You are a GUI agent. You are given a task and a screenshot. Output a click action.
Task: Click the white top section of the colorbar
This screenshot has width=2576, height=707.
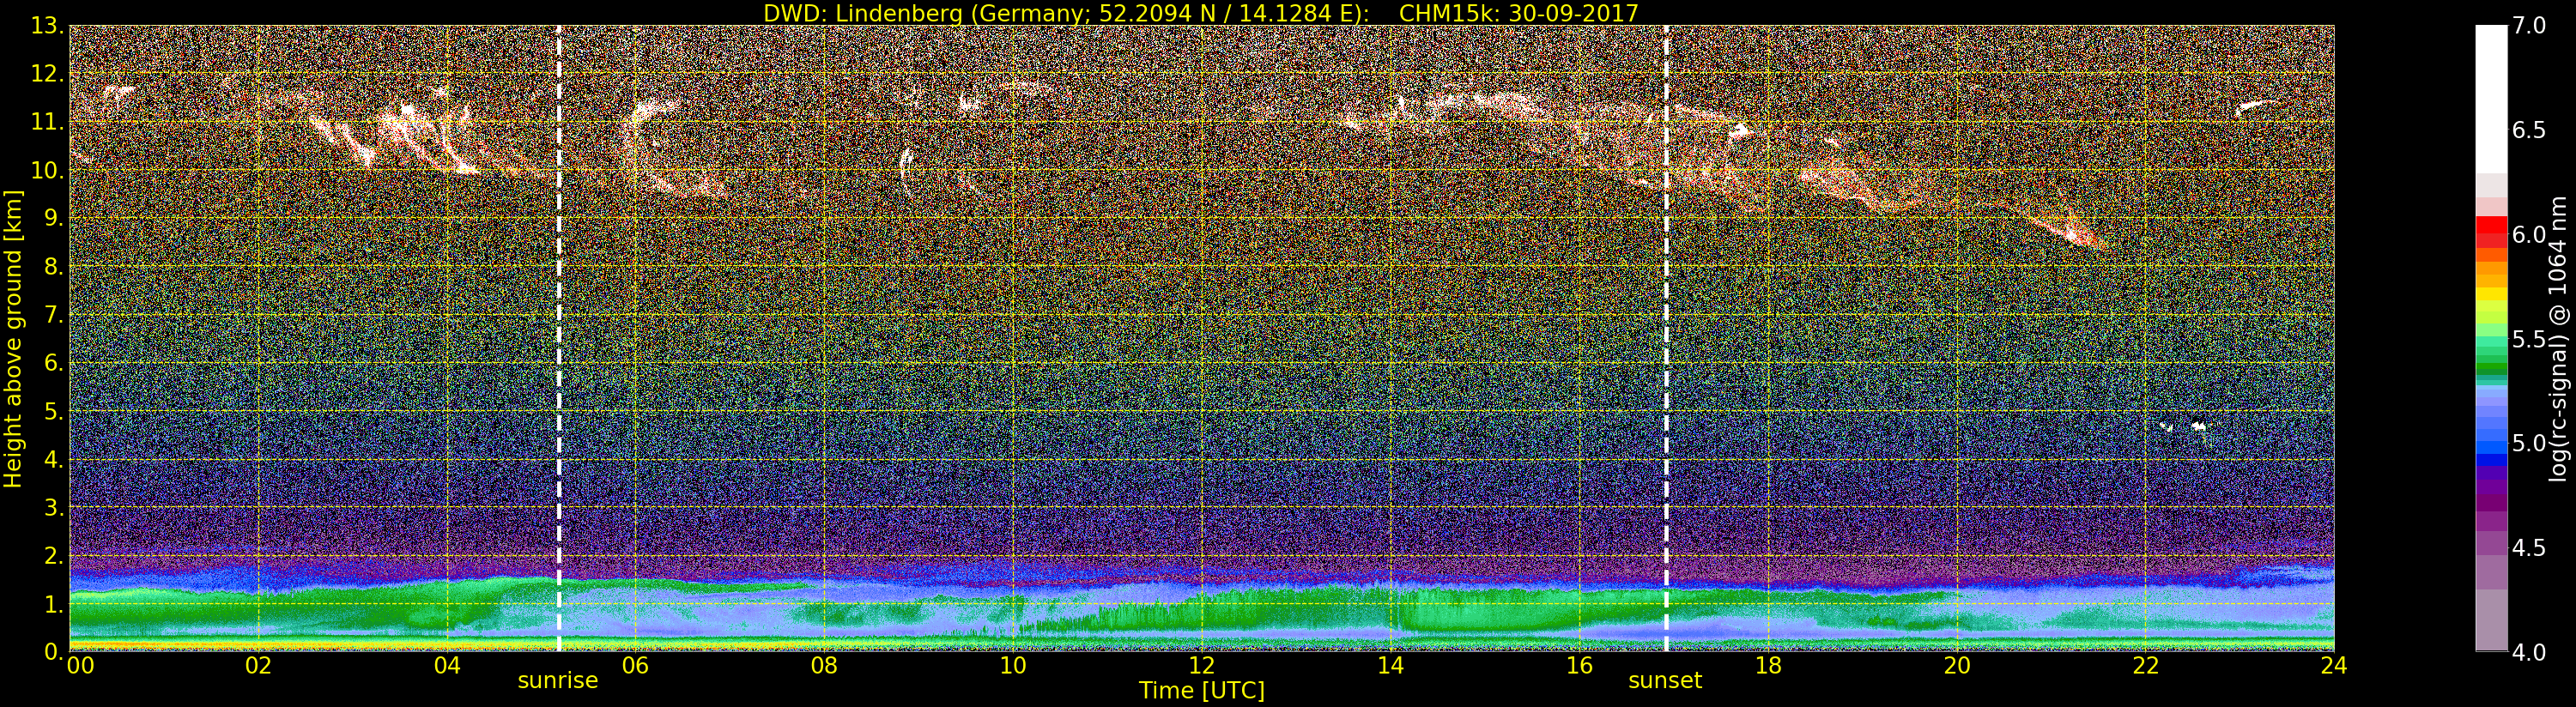pos(2491,100)
